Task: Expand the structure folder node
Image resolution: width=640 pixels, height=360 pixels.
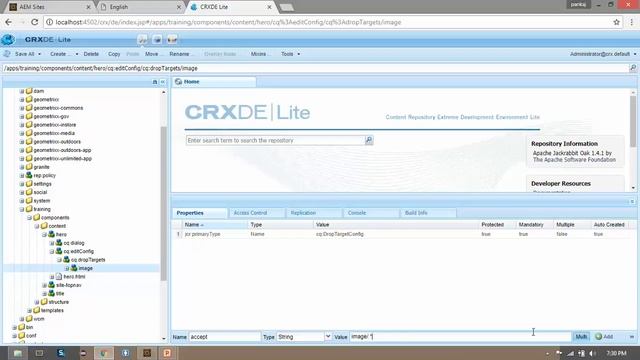Action: point(37,302)
